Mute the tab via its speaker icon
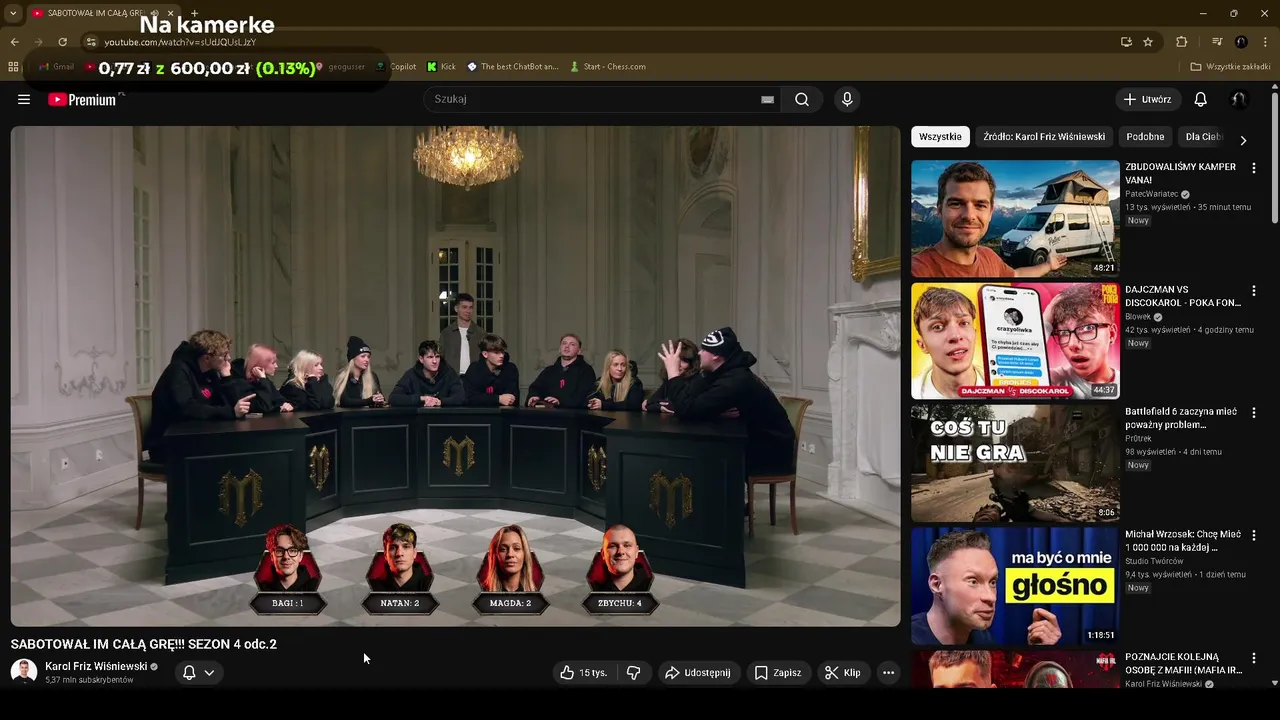1280x720 pixels. pos(155,13)
